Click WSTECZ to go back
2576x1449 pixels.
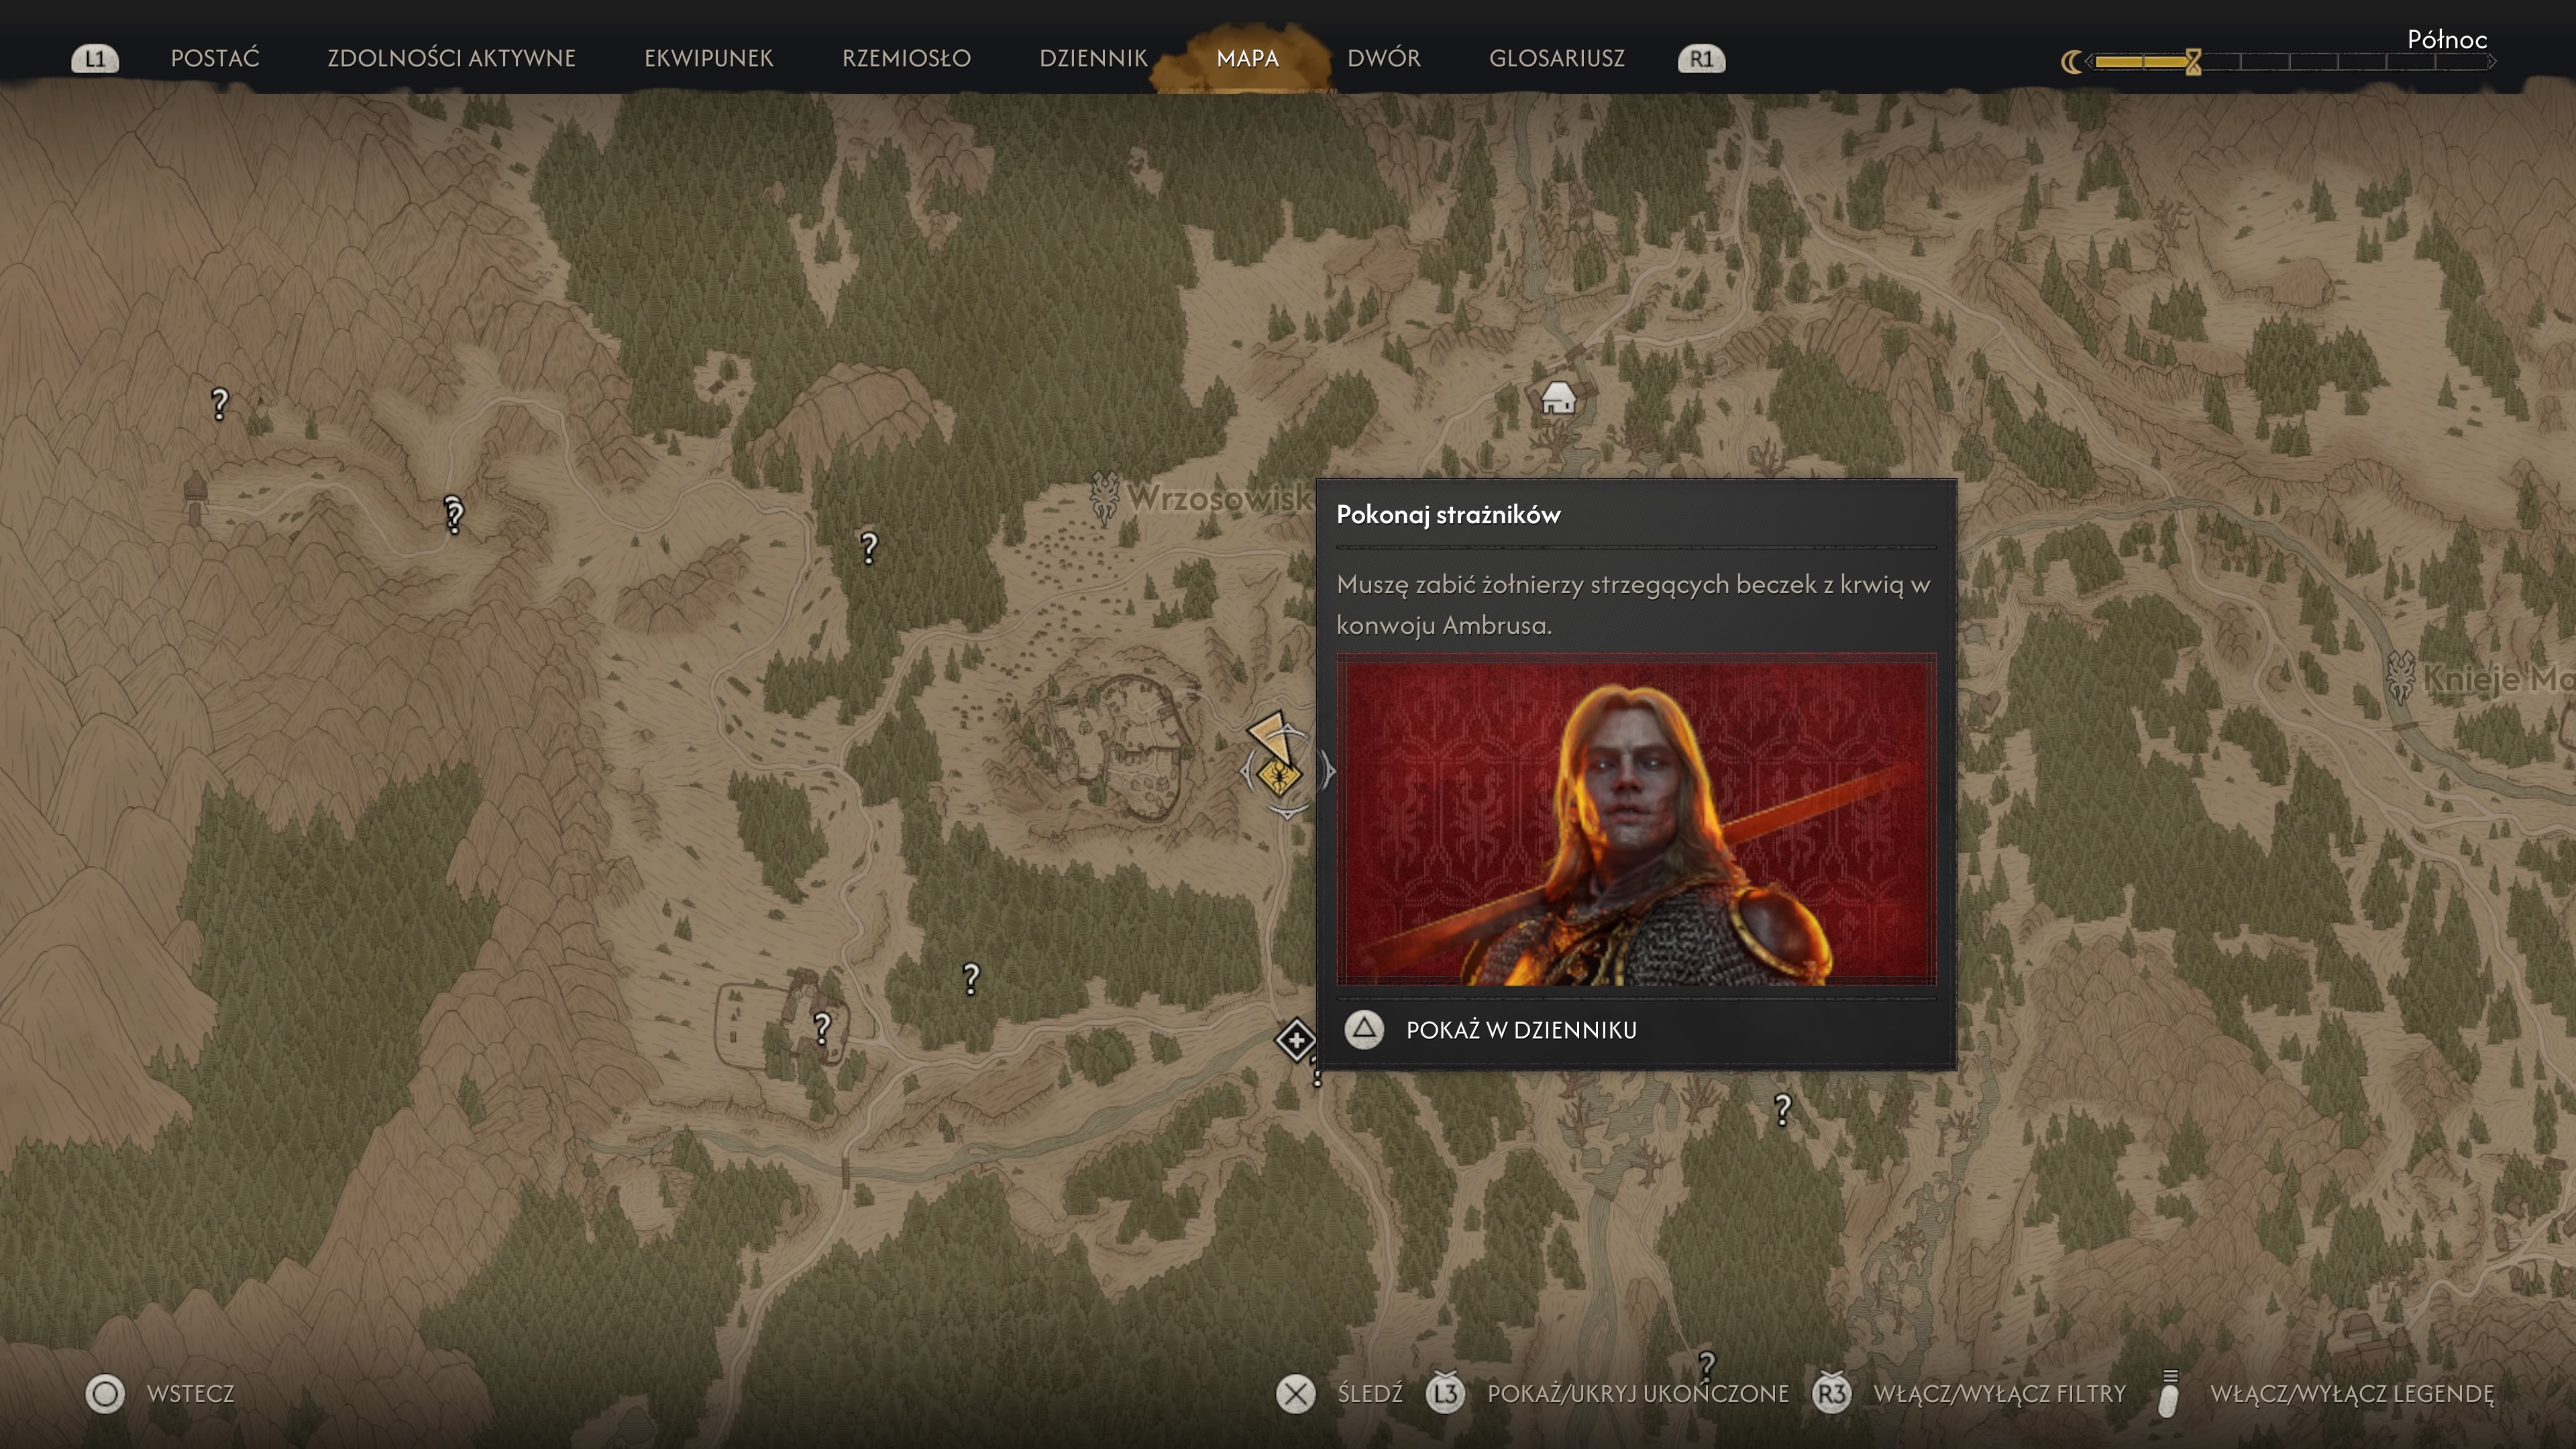coord(190,1393)
